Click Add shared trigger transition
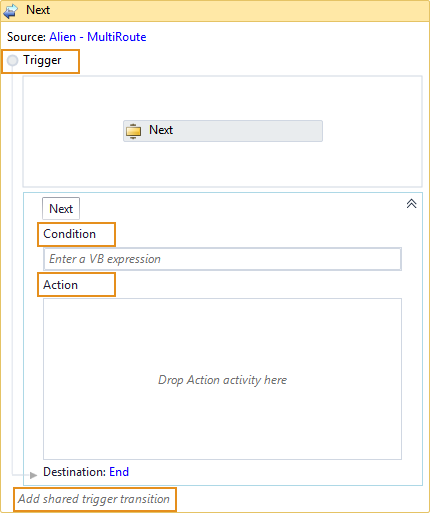Image resolution: width=431 pixels, height=513 pixels. [x=94, y=499]
